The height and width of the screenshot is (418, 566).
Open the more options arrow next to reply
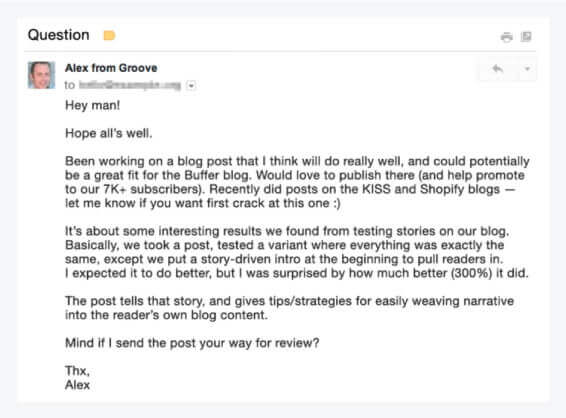[527, 69]
